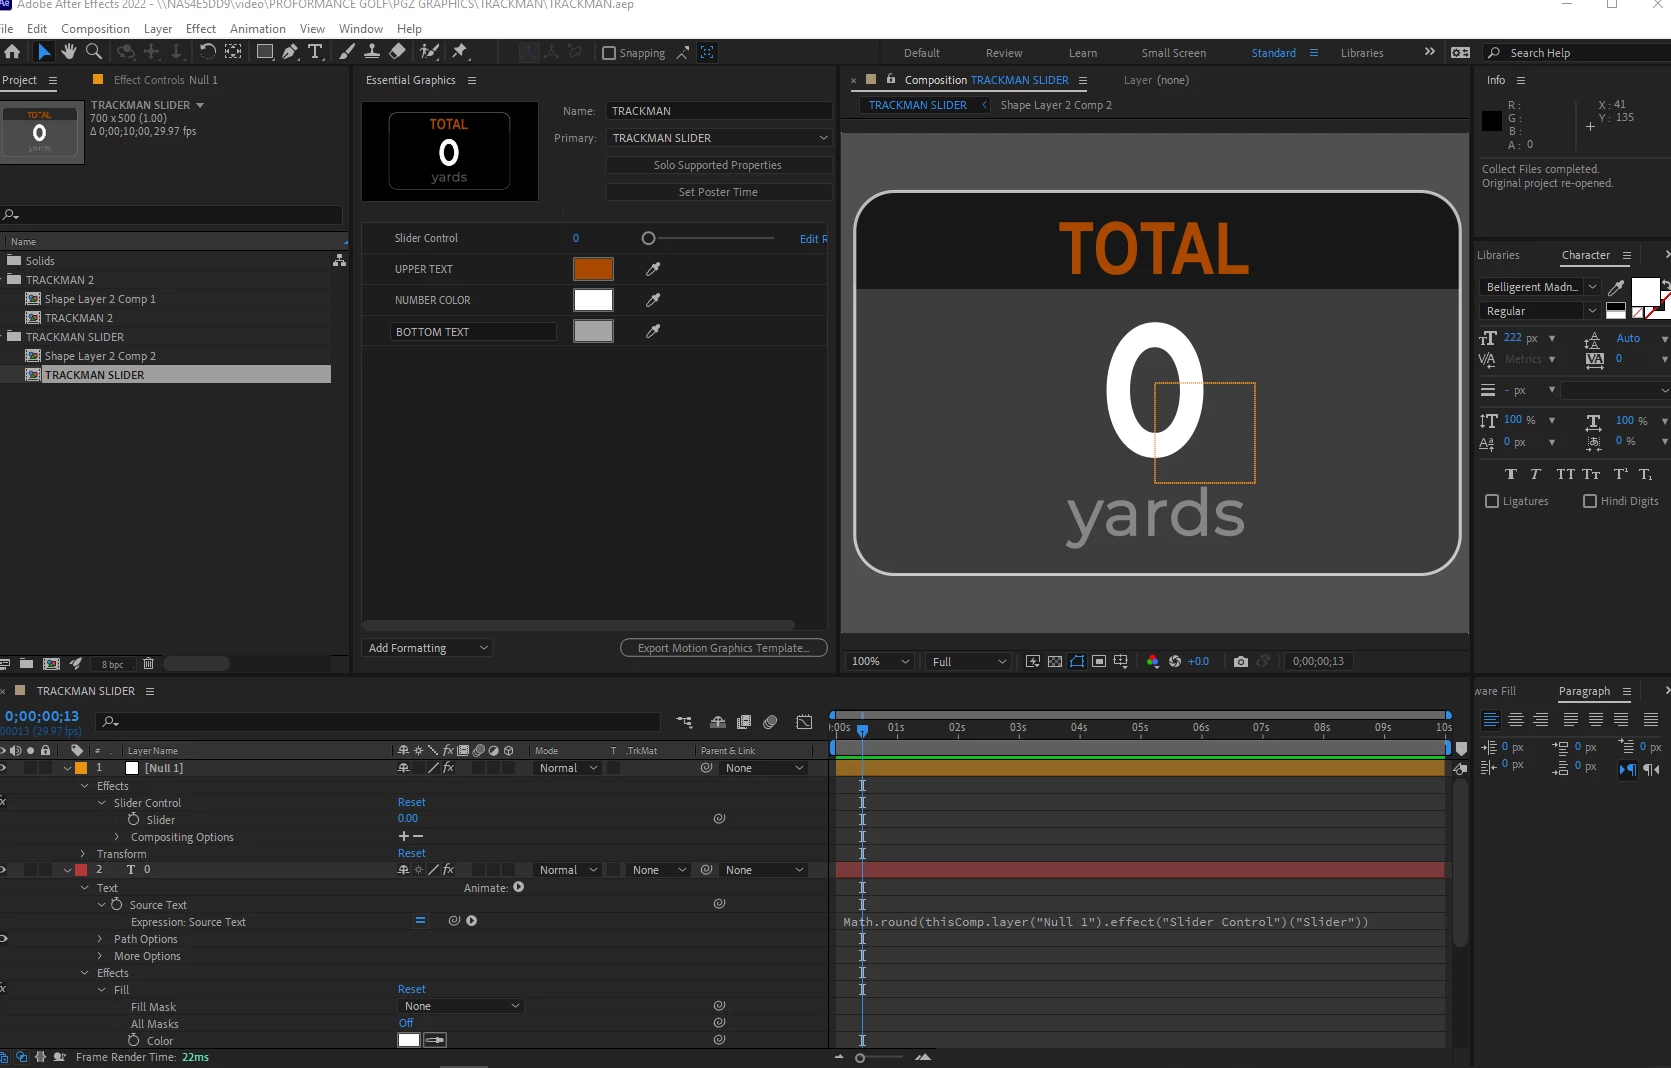Collapse the Slider Control effect
This screenshot has height=1068, width=1671.
[102, 803]
